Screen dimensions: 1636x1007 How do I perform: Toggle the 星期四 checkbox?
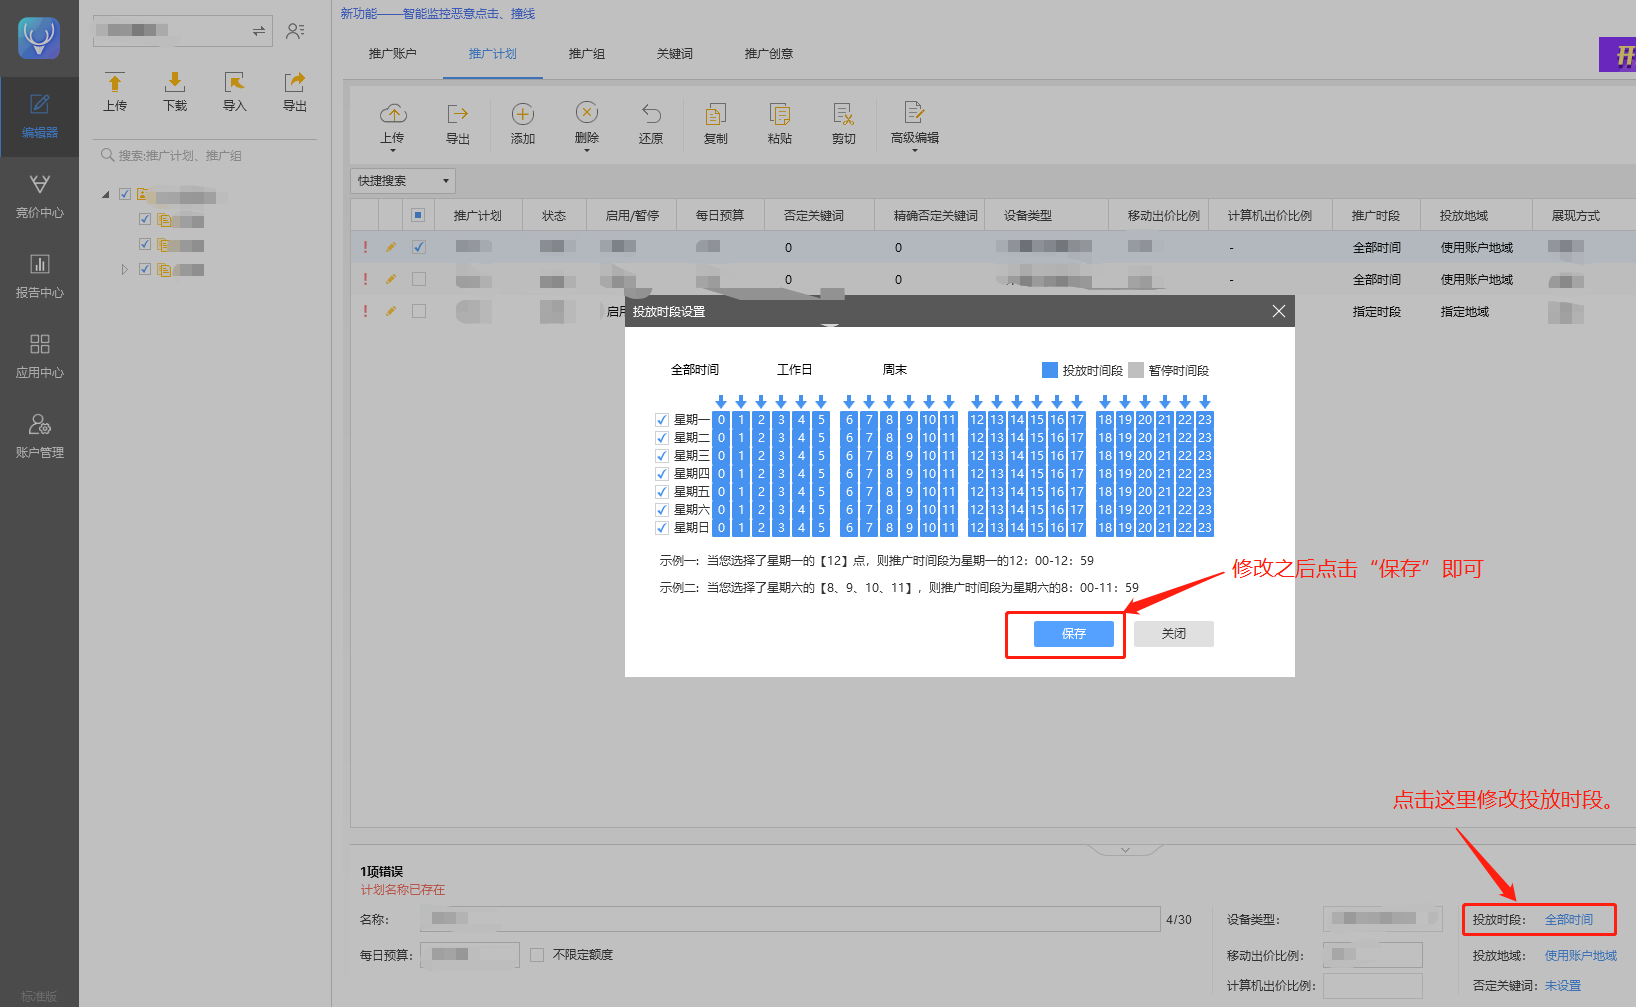[661, 474]
